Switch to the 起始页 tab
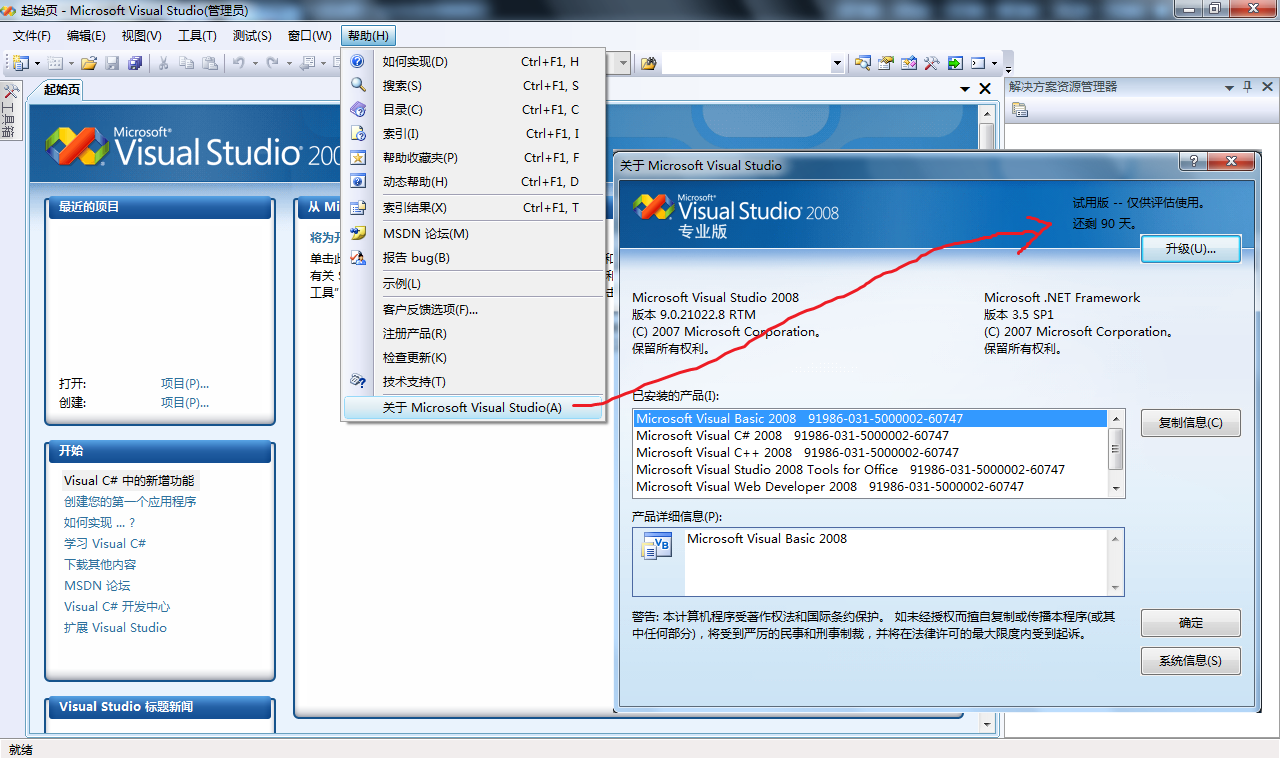The image size is (1280, 758). click(x=62, y=89)
